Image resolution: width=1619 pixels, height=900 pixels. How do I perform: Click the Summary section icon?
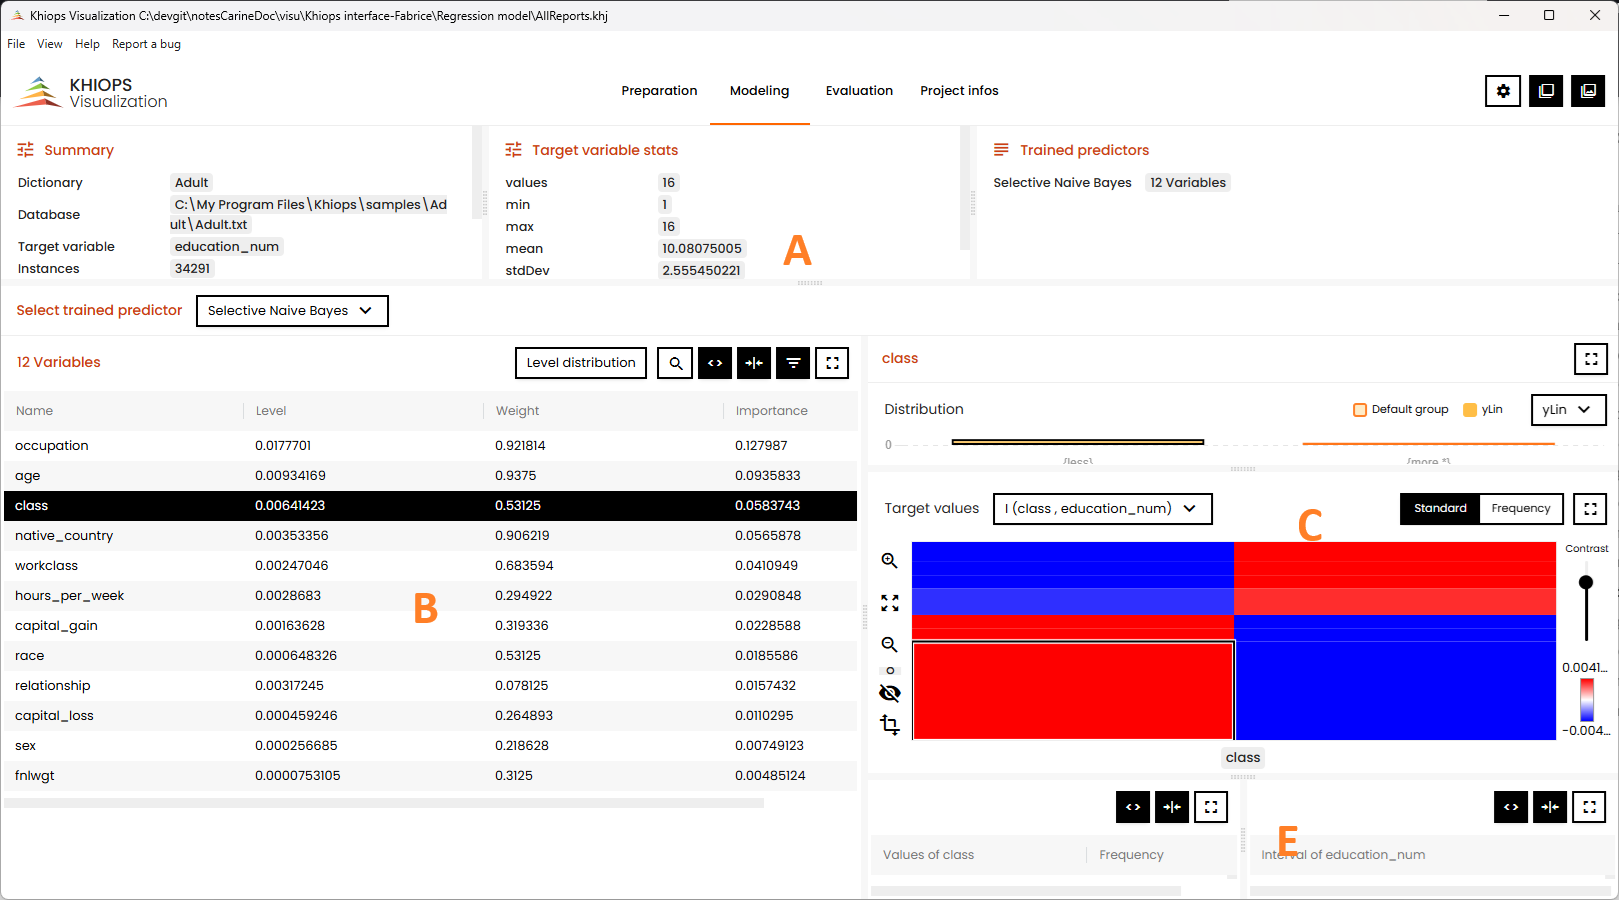(26, 150)
